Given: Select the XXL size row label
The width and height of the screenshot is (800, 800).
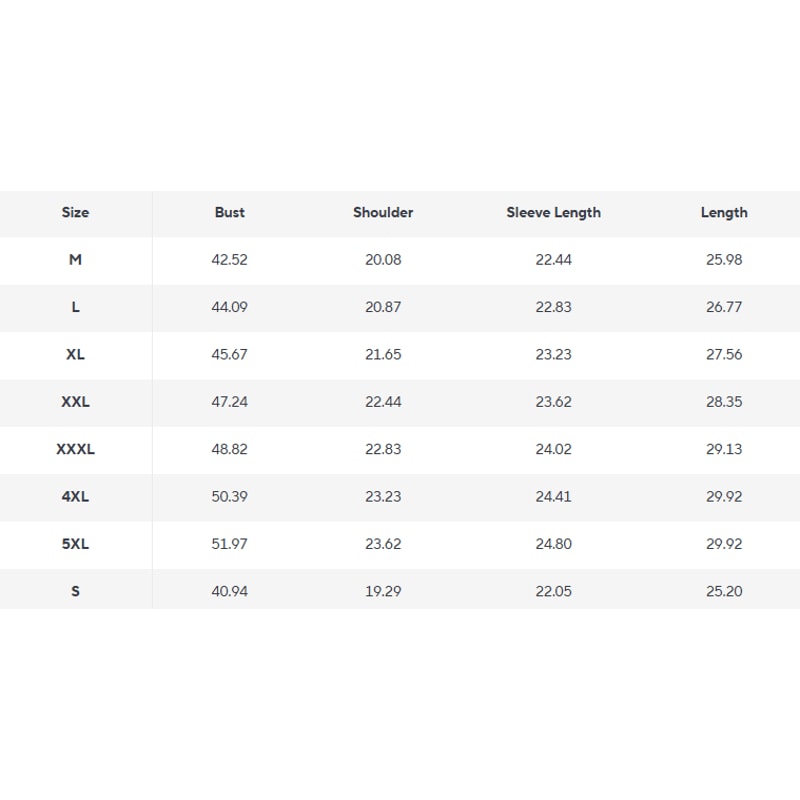Looking at the screenshot, I should pyautogui.click(x=75, y=402).
